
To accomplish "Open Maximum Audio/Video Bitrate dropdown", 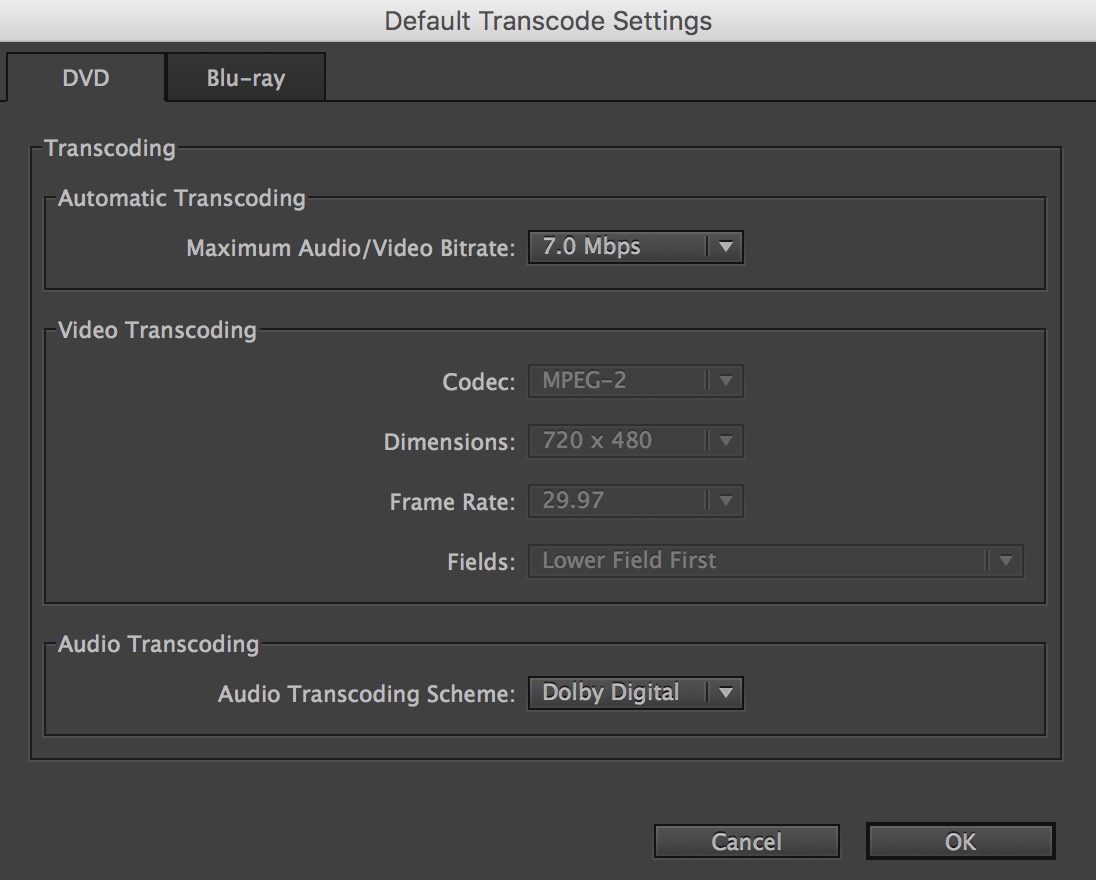I will click(x=635, y=247).
